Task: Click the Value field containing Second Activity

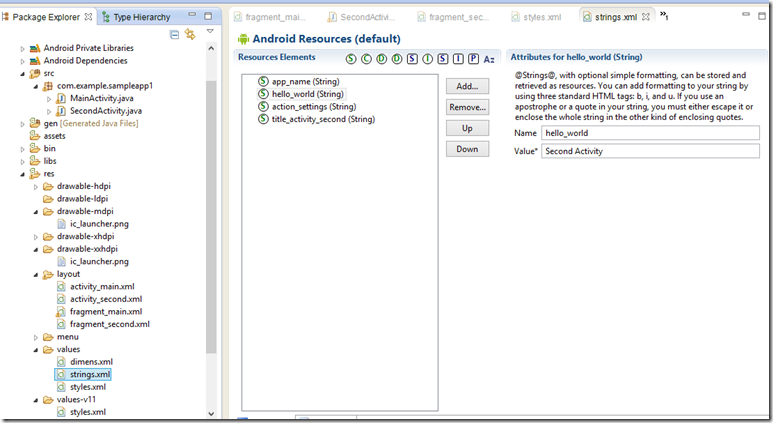Action: tap(650, 151)
